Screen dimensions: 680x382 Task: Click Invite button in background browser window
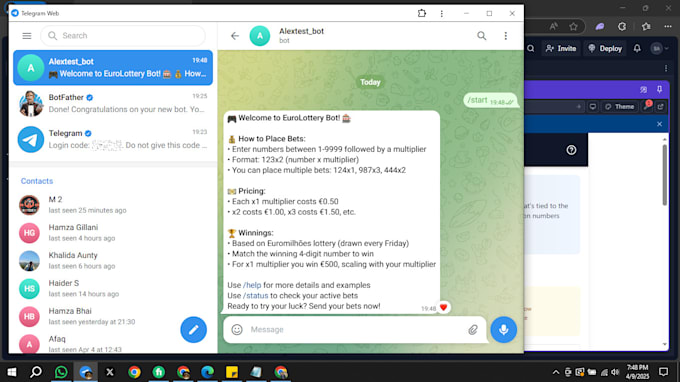pos(561,49)
